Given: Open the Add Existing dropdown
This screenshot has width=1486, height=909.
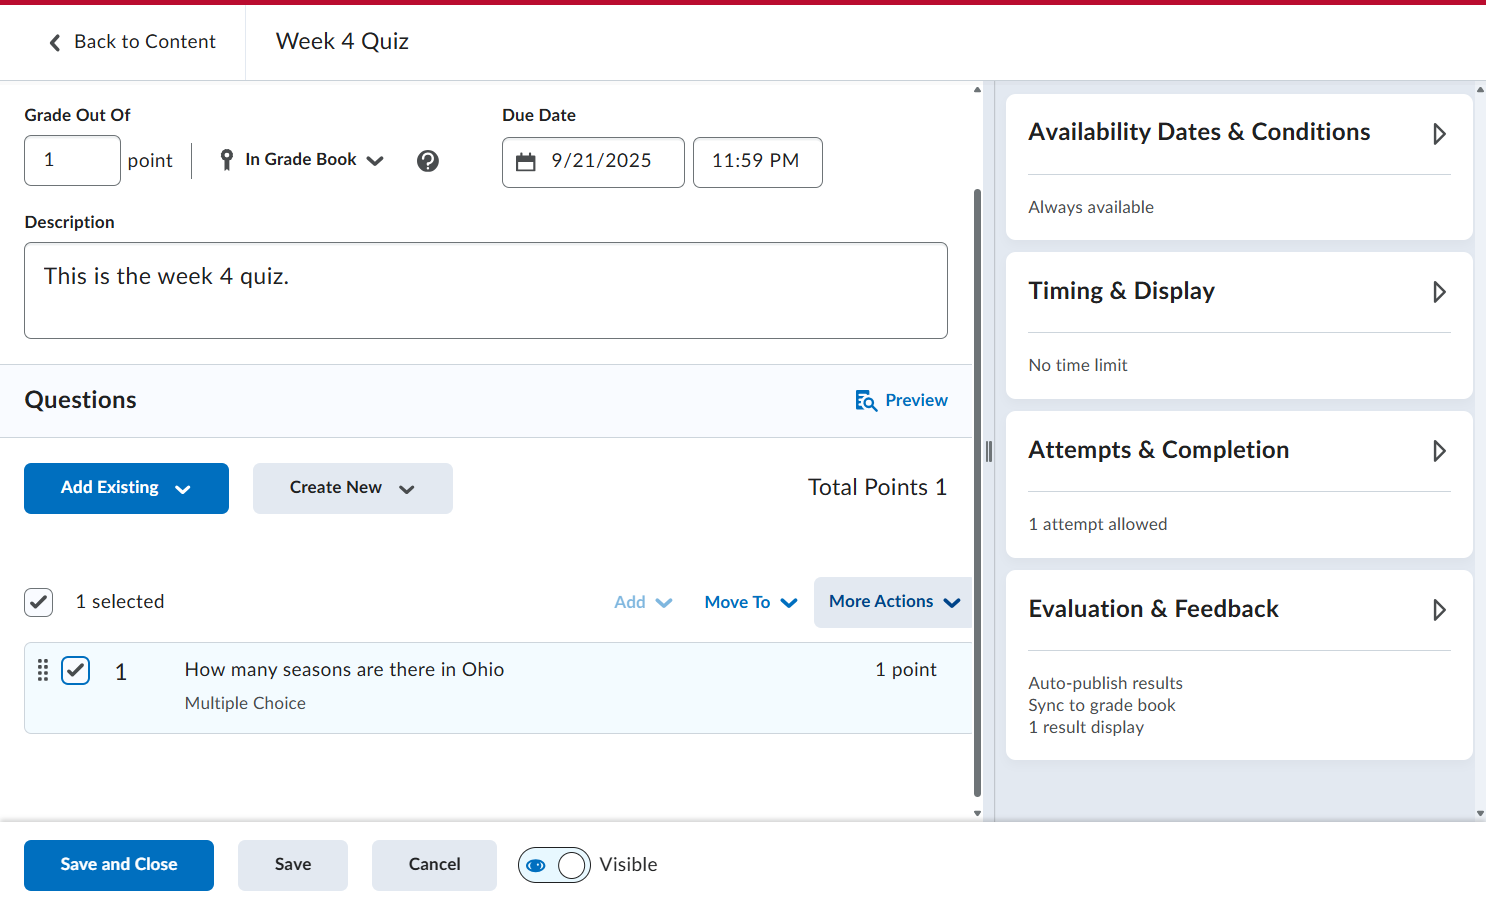Looking at the screenshot, I should coord(126,488).
